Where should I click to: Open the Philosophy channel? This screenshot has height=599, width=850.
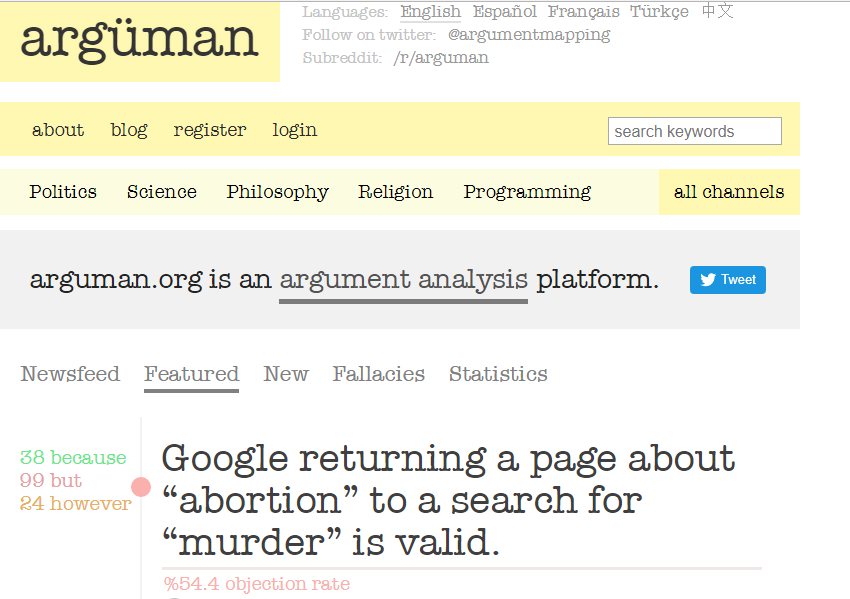(x=278, y=192)
